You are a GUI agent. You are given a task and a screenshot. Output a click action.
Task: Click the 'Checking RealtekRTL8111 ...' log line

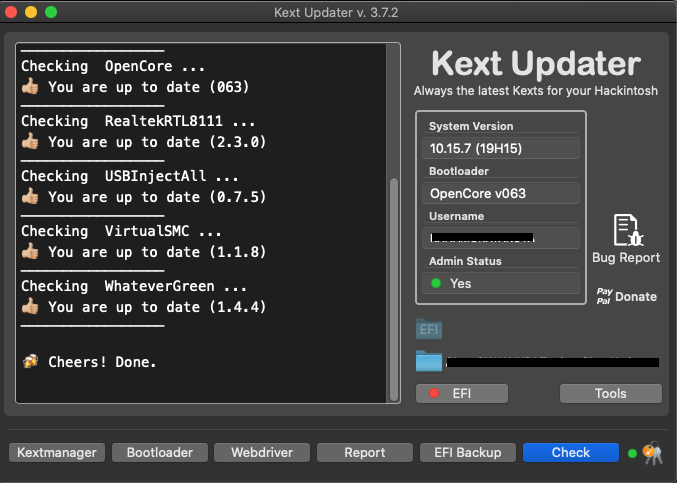pos(138,121)
